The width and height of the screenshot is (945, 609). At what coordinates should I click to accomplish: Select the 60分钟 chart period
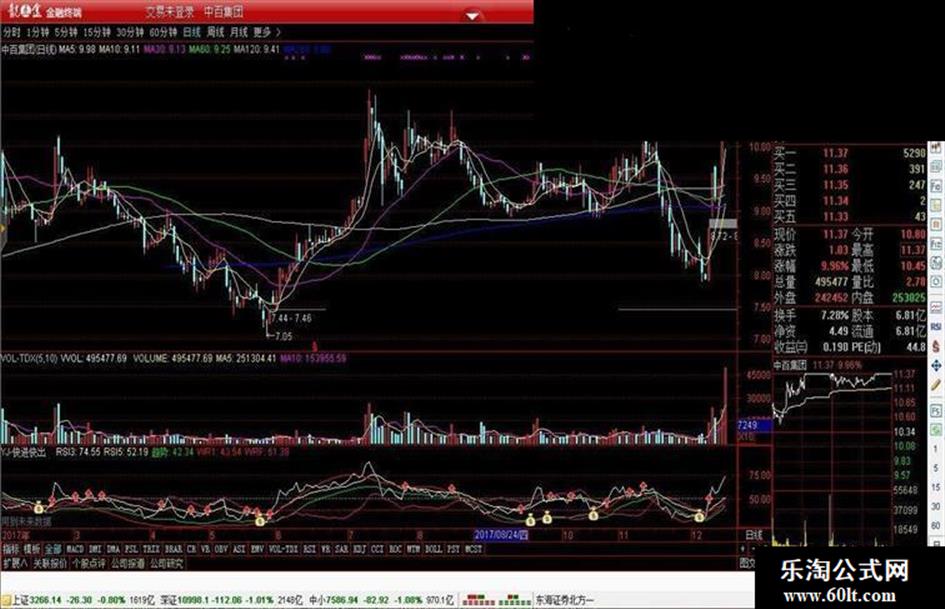[163, 32]
